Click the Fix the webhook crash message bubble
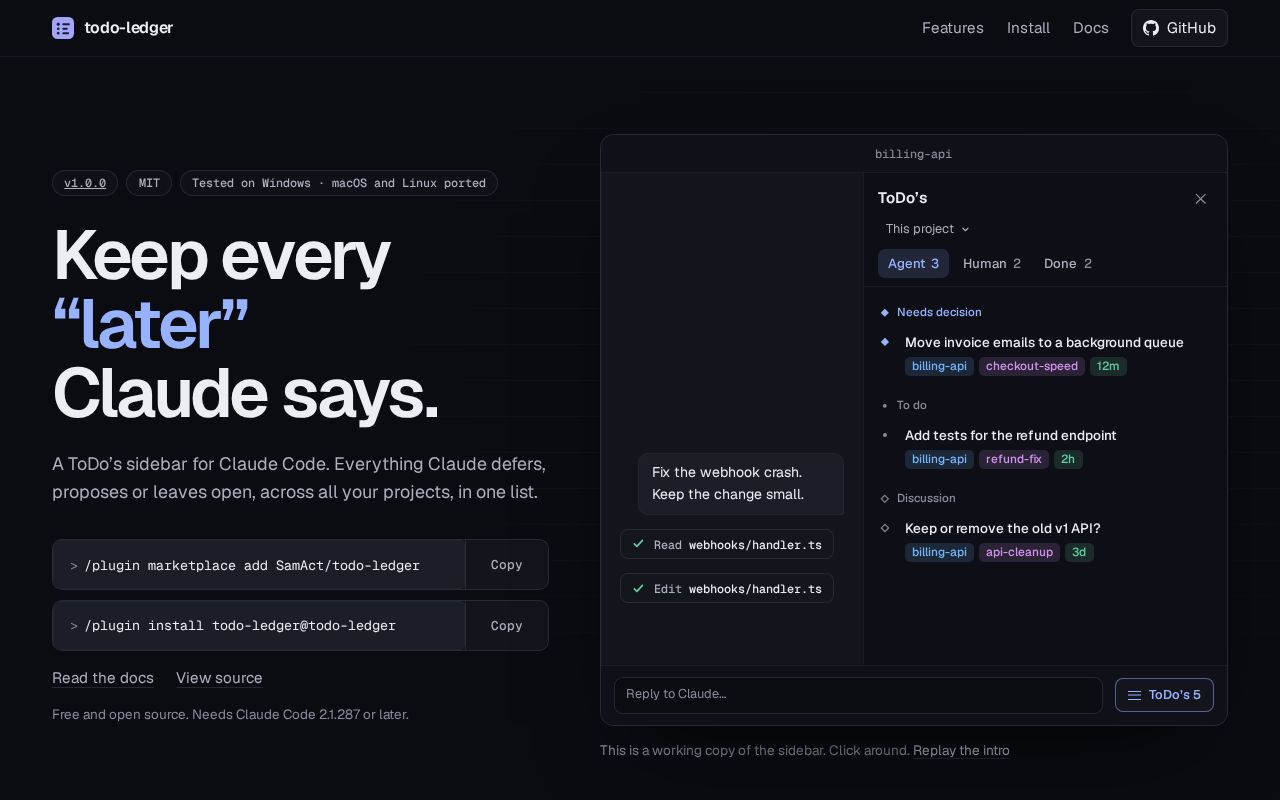 (741, 484)
